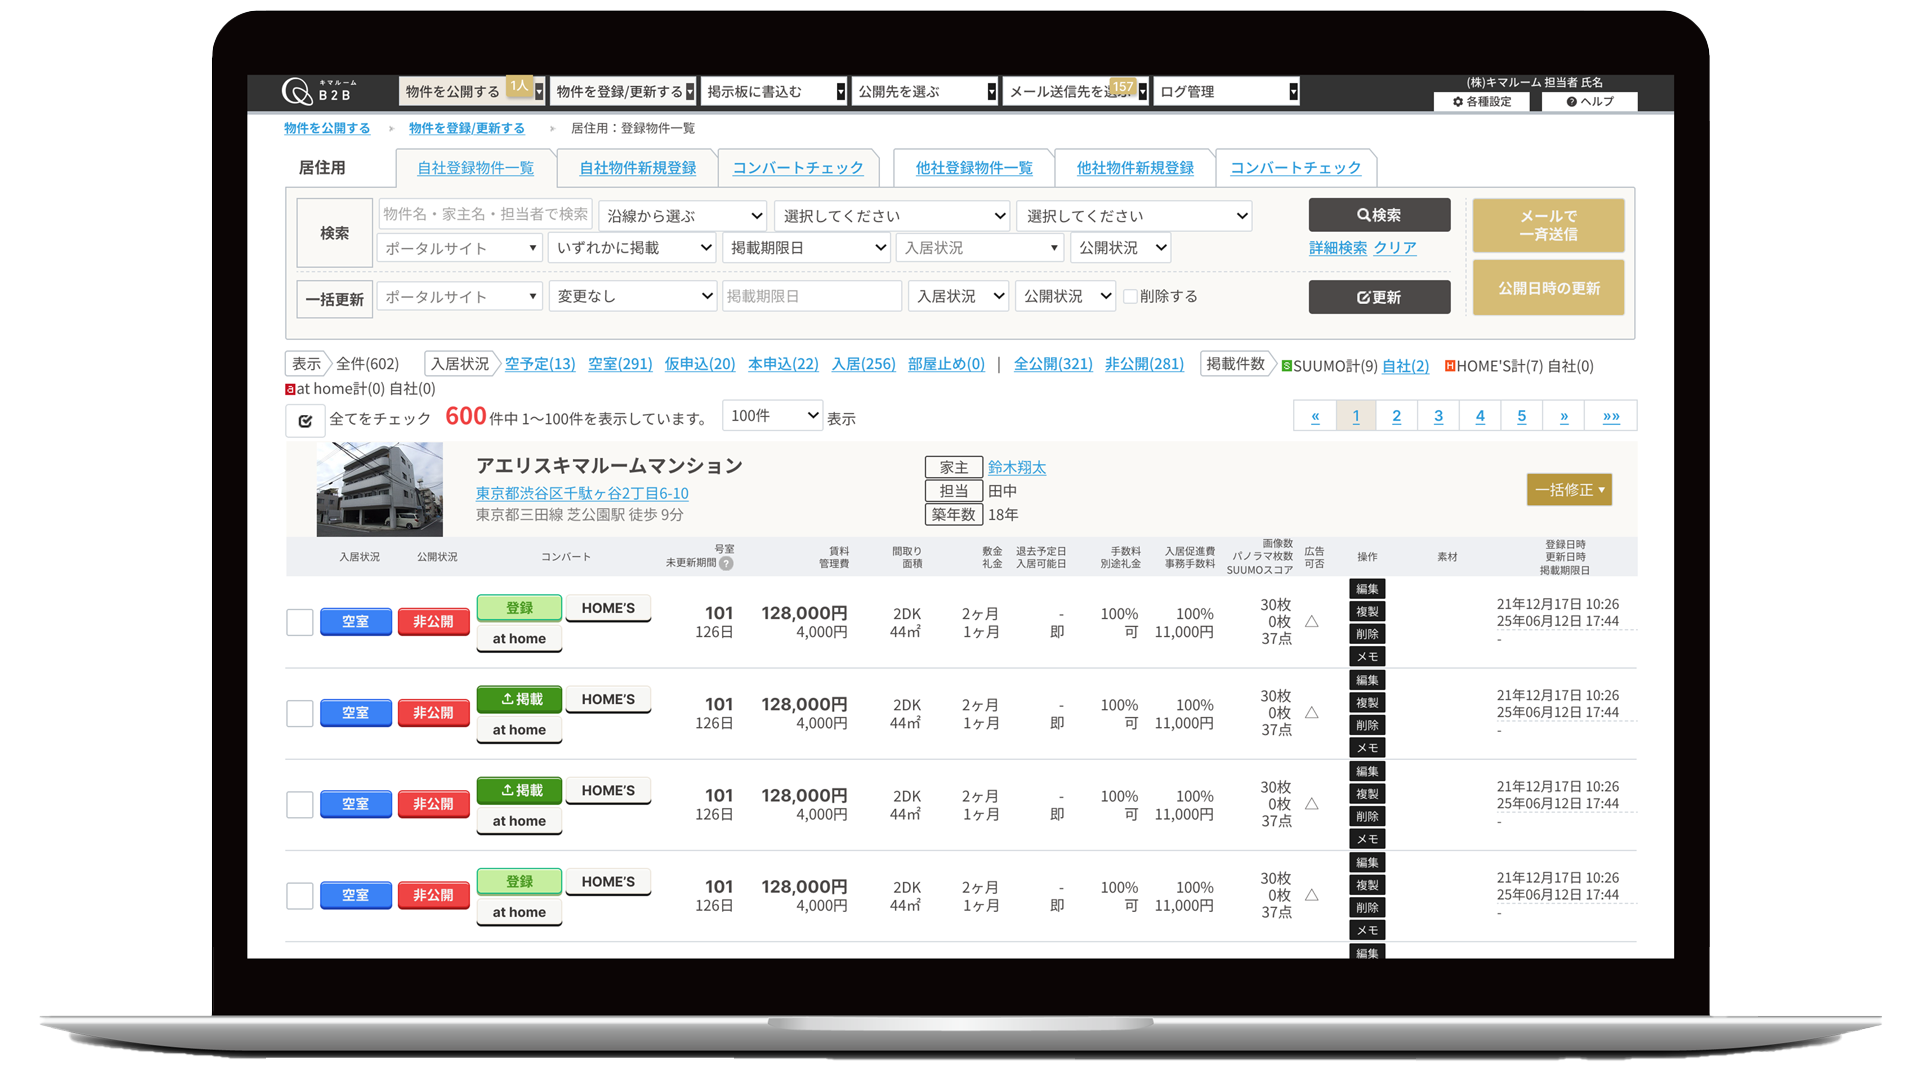
Task: Switch to the 他社登録物件一覧 tab
Action: coord(972,168)
